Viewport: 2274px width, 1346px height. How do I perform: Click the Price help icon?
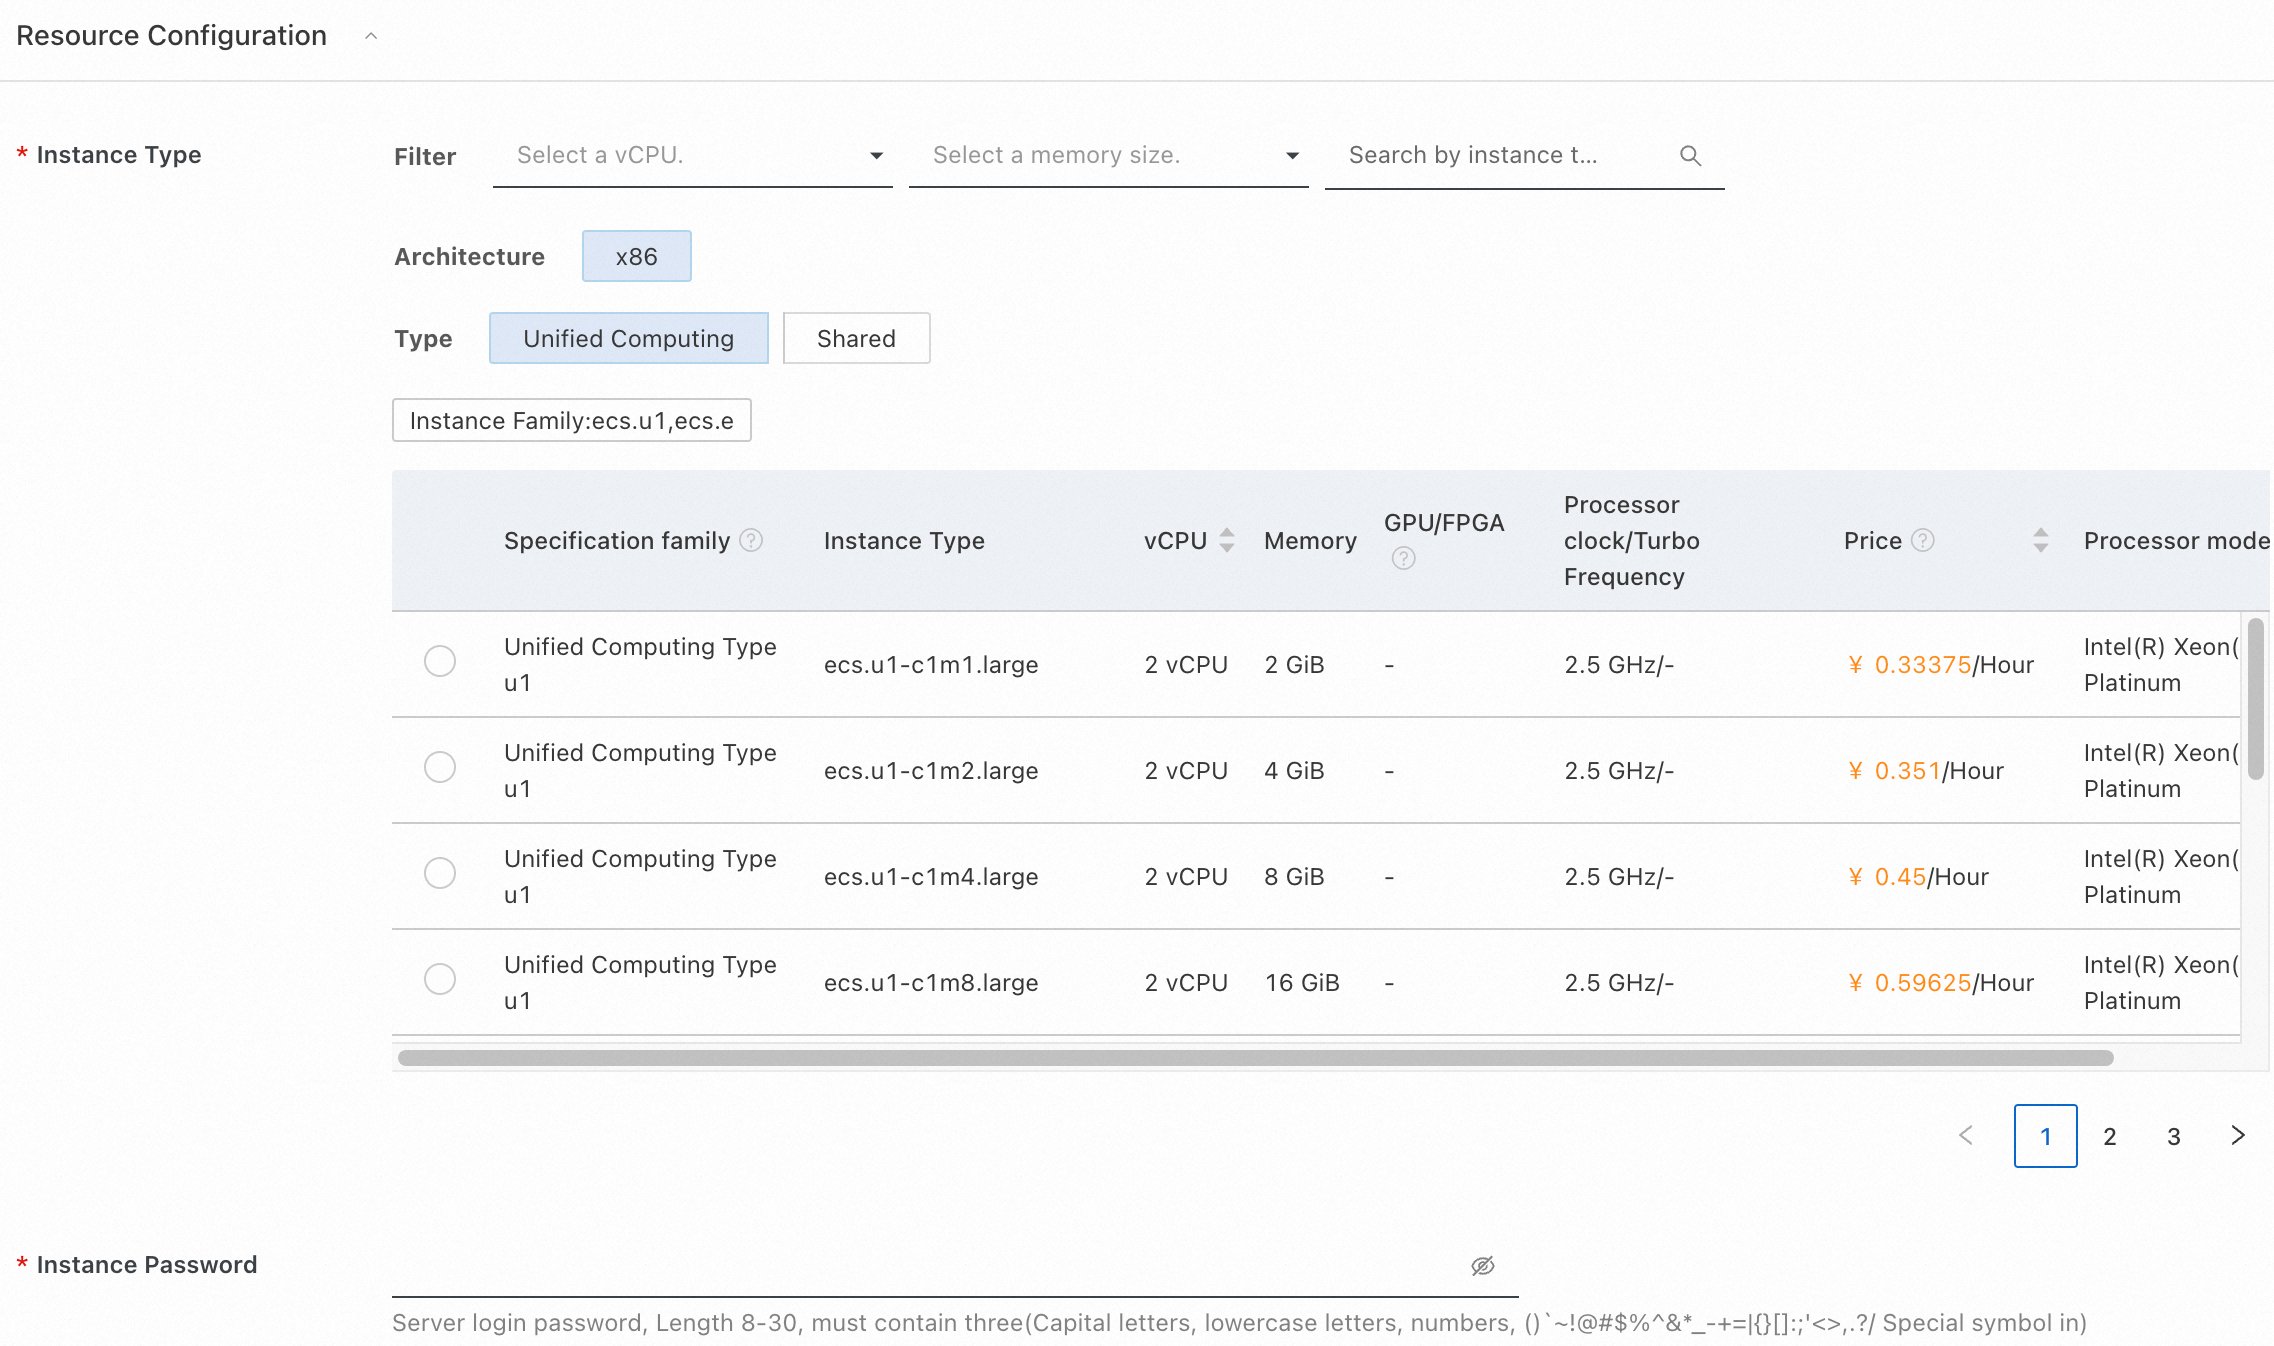1922,541
